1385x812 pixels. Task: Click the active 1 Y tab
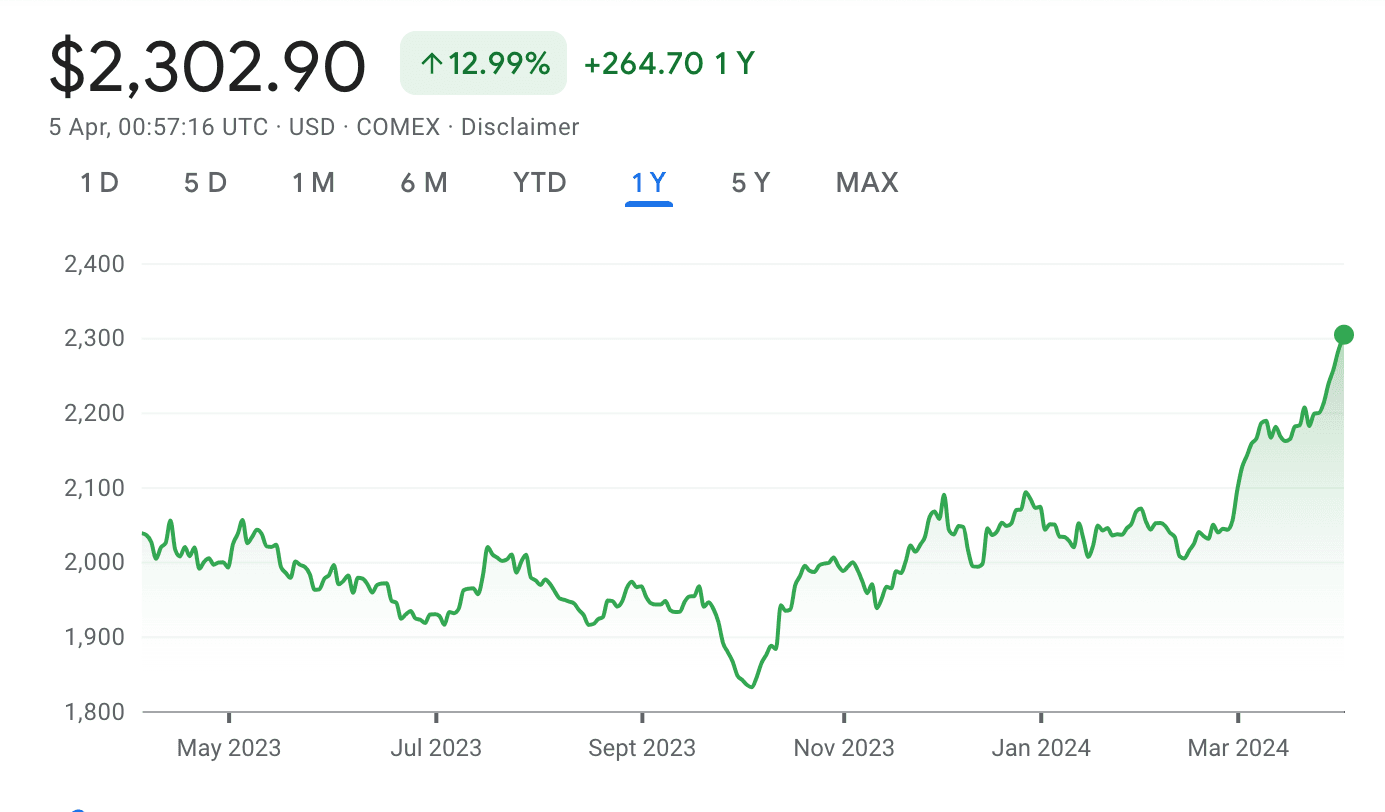coord(649,183)
